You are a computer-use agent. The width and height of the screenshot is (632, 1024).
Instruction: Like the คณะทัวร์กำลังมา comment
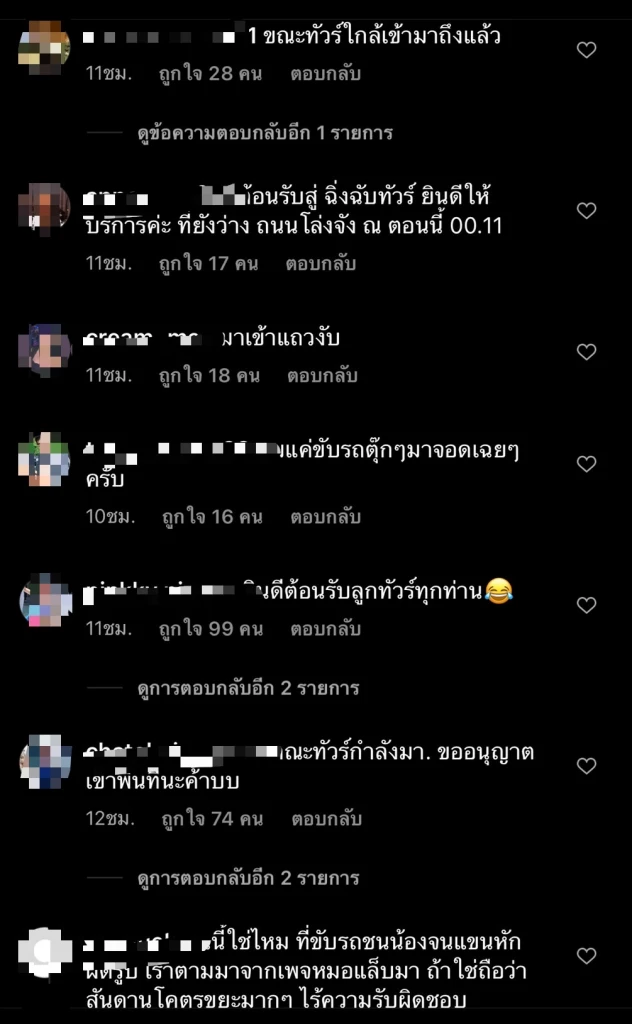[x=586, y=765]
